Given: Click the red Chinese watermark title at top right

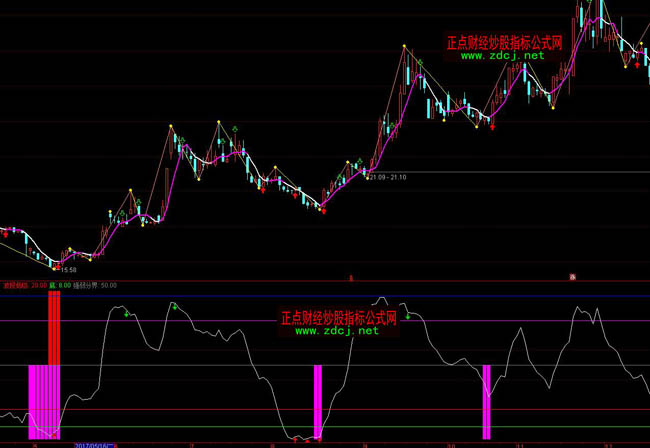Looking at the screenshot, I should (x=503, y=43).
